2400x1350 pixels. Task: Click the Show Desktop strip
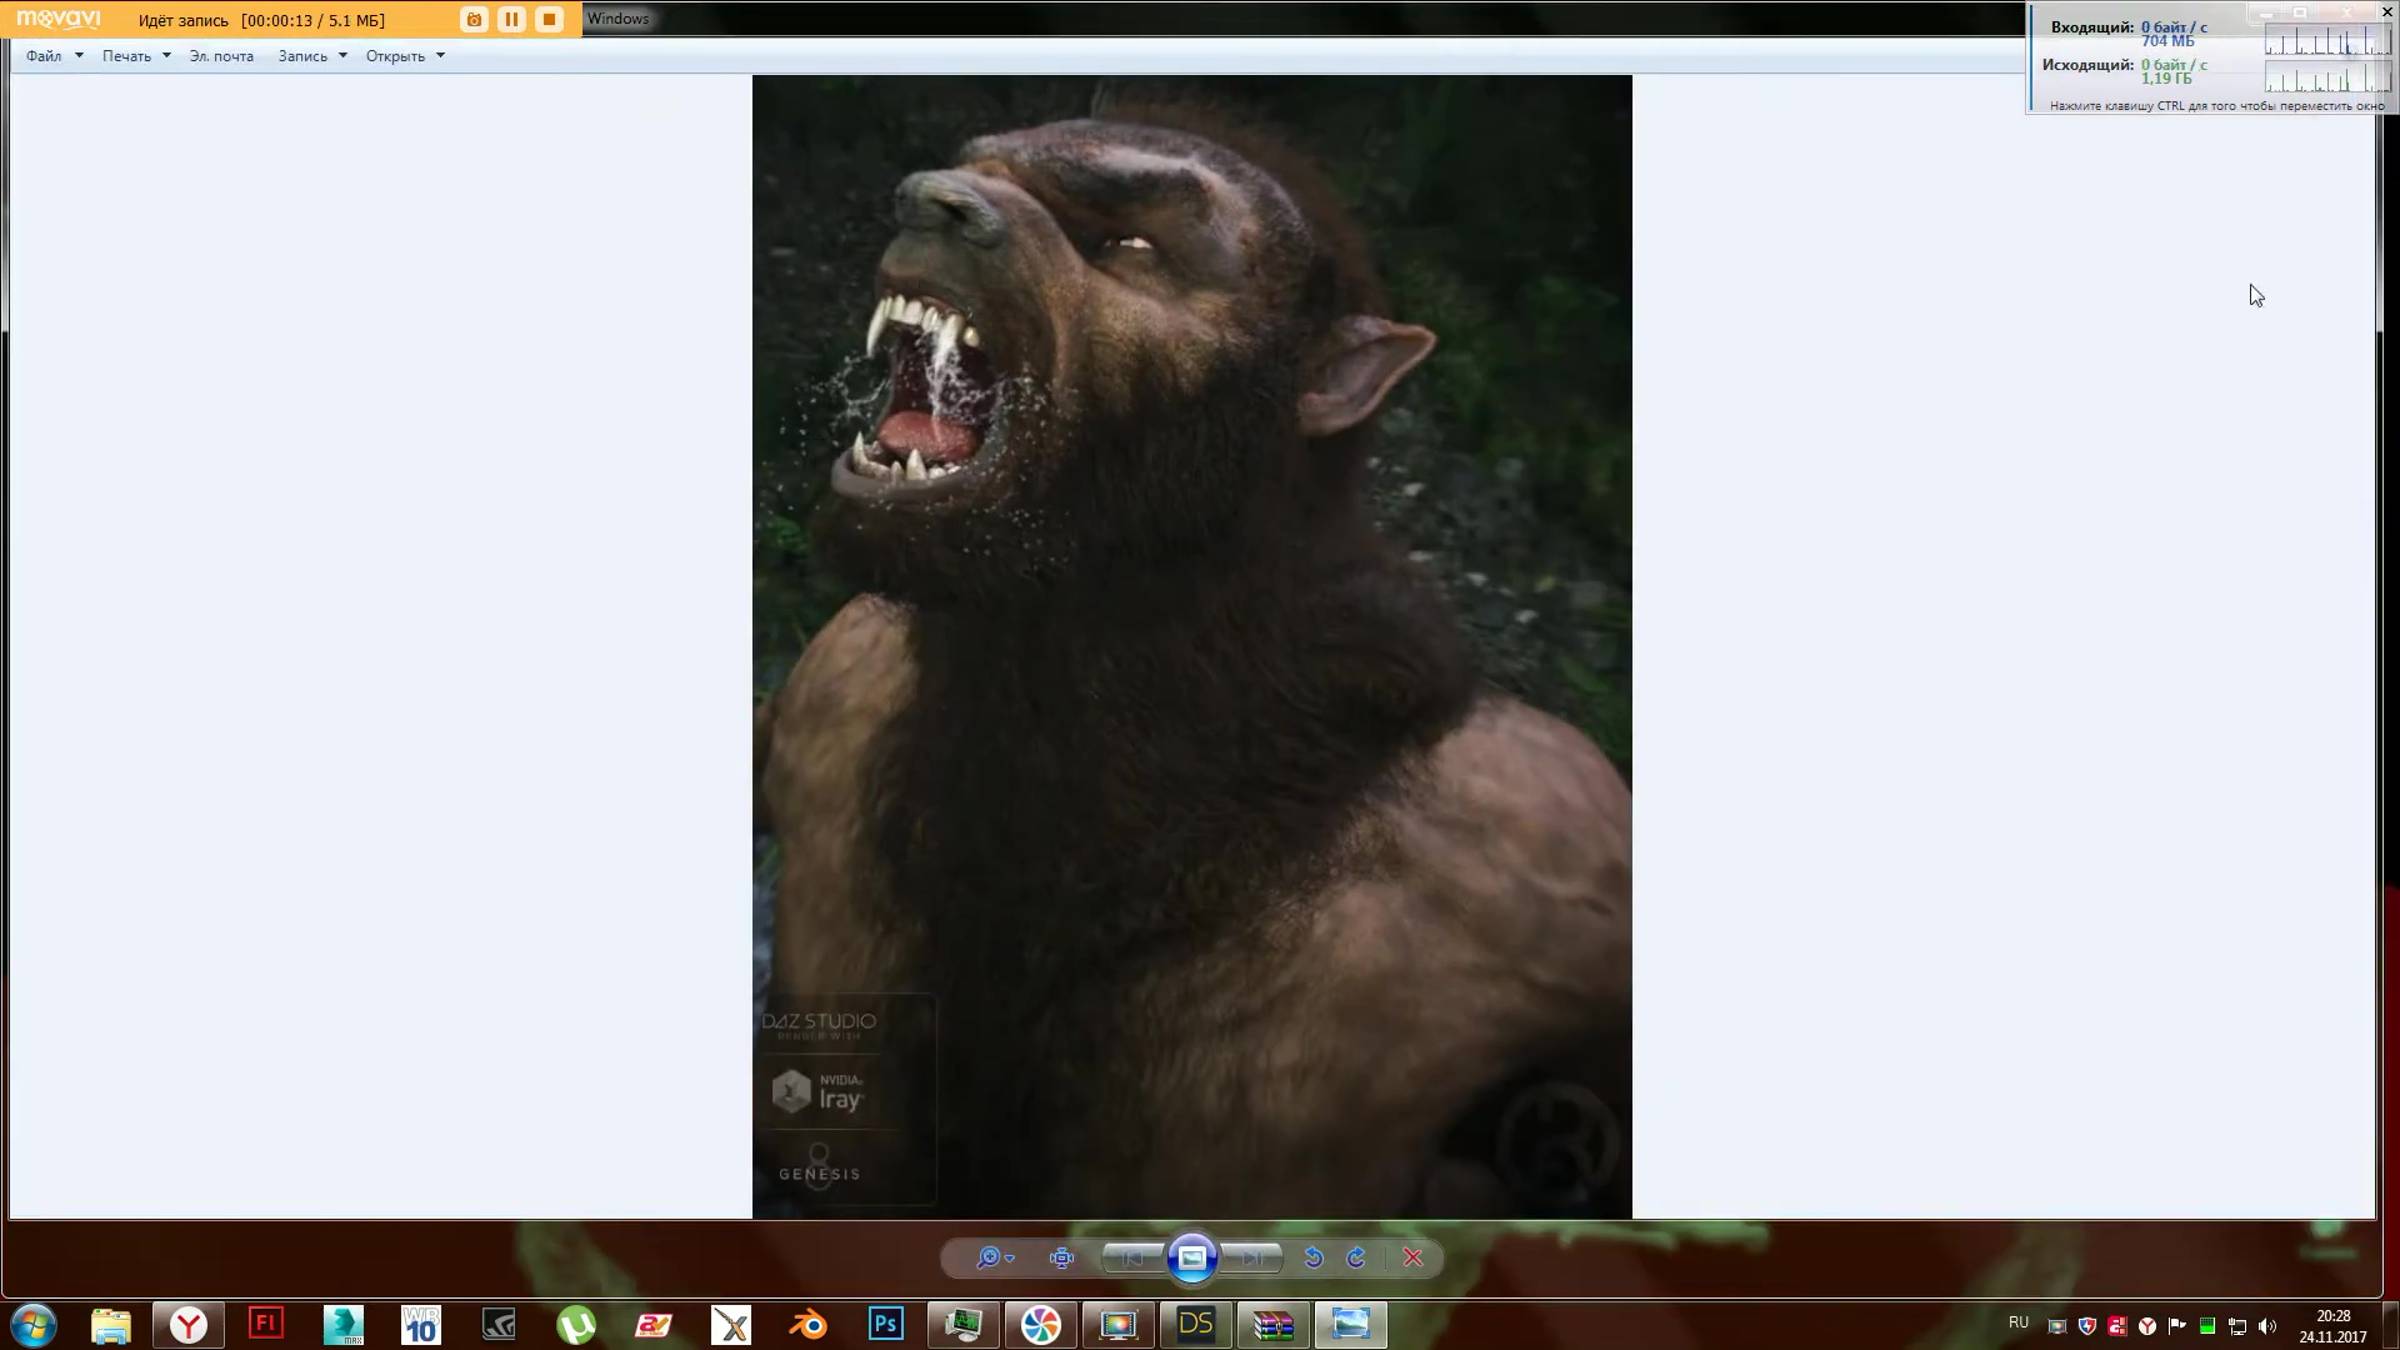pyautogui.click(x=2391, y=1325)
